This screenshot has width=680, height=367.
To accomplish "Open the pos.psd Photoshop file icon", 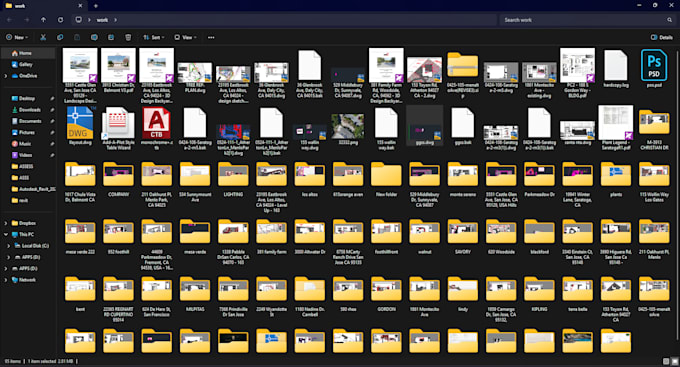I will point(654,65).
